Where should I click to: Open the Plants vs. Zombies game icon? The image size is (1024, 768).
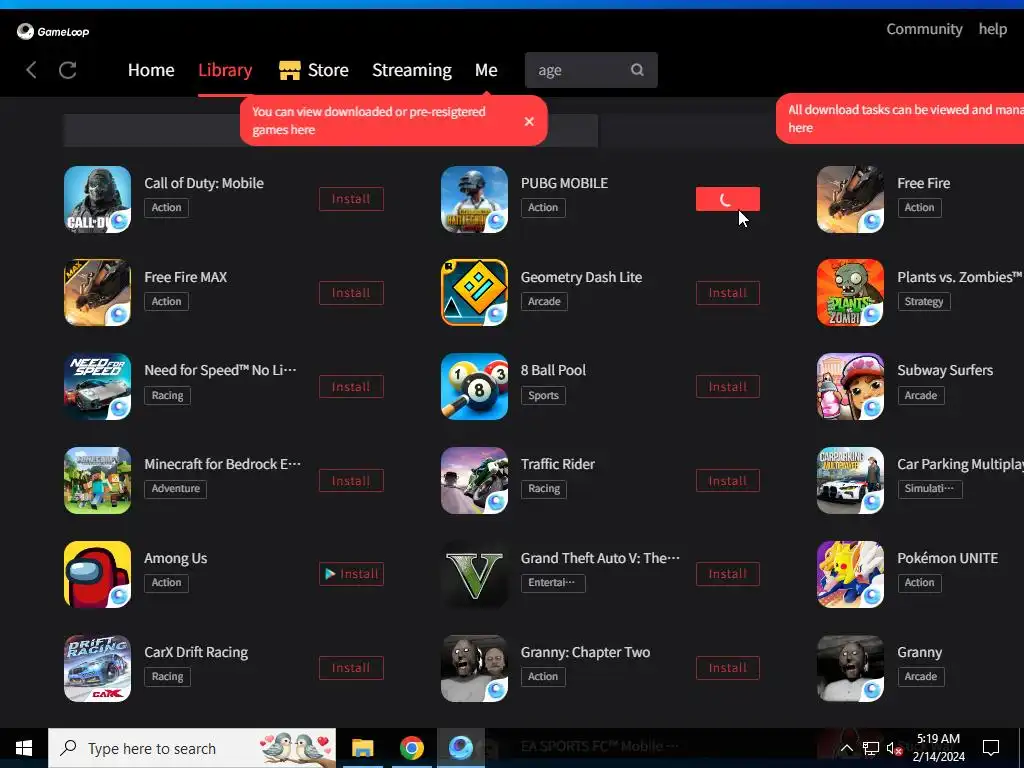pyautogui.click(x=850, y=293)
